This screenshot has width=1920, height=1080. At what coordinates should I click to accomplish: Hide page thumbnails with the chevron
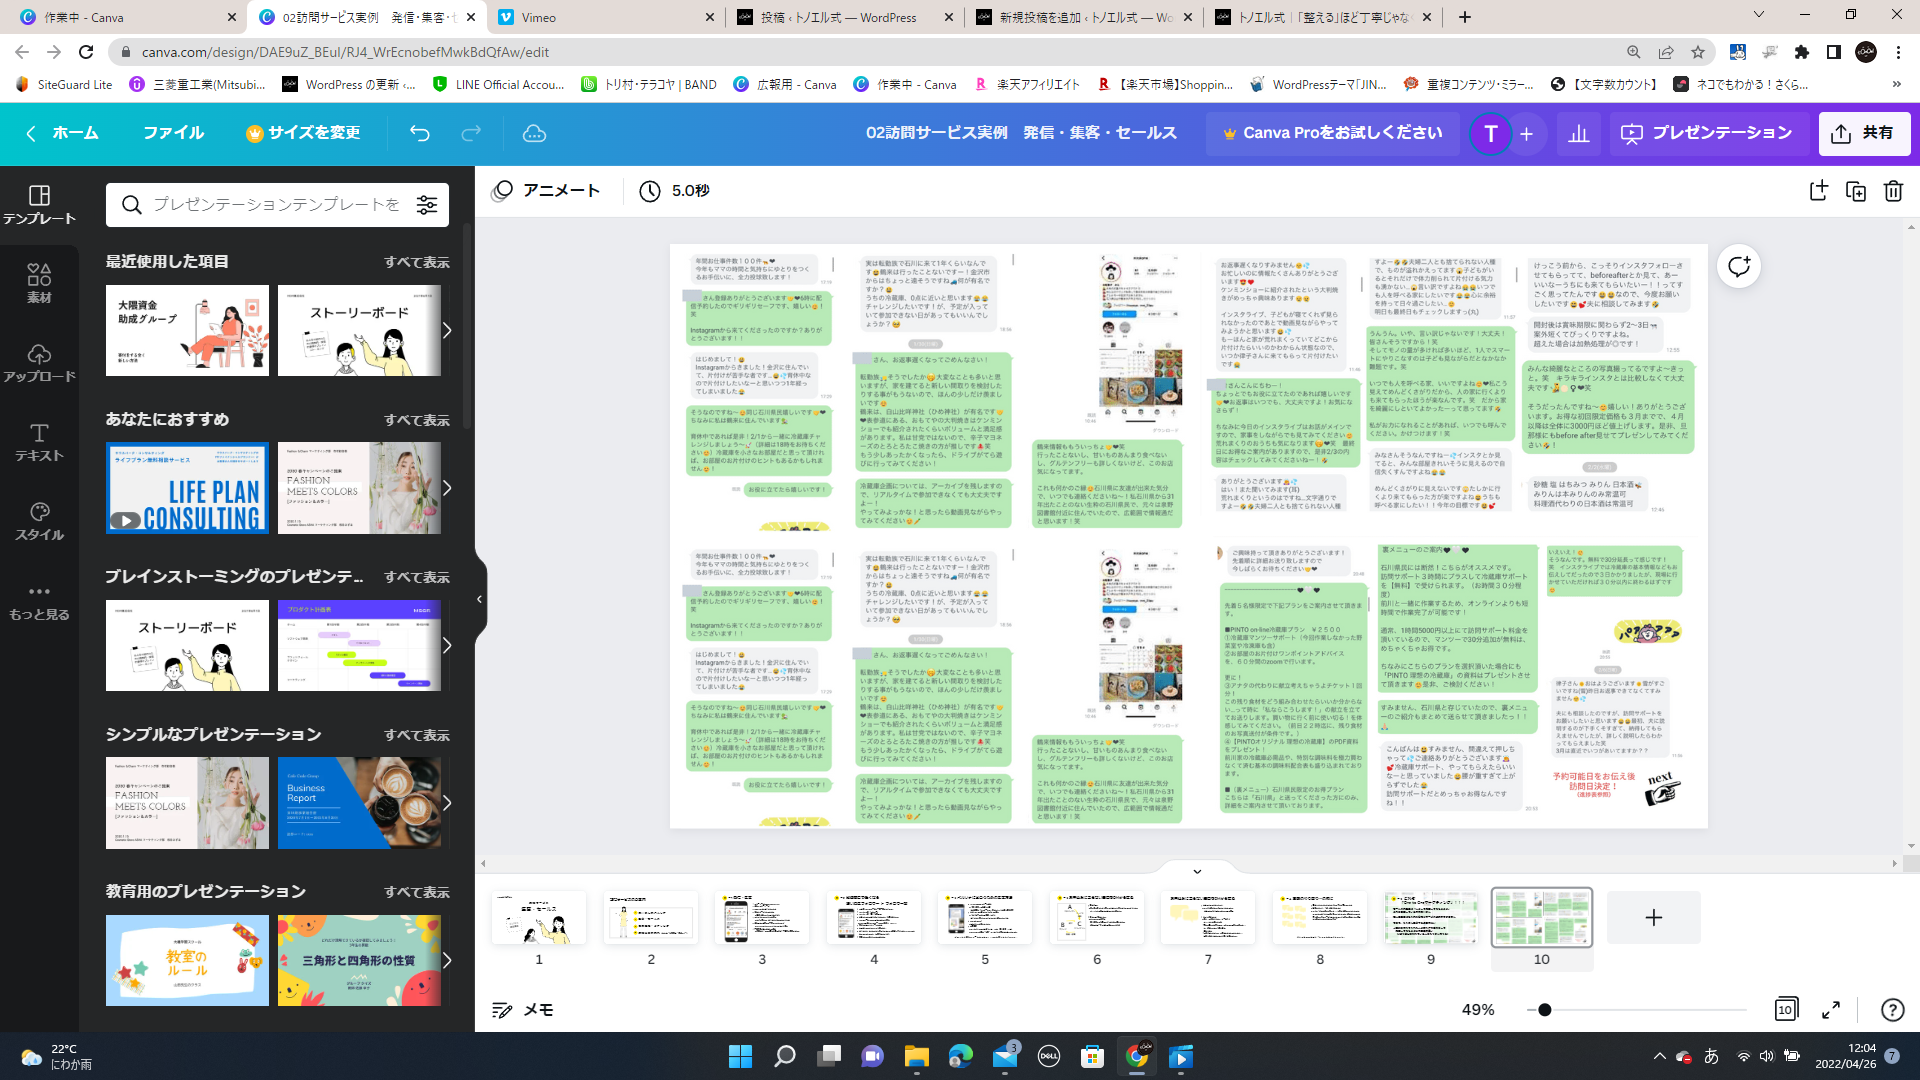(1197, 871)
